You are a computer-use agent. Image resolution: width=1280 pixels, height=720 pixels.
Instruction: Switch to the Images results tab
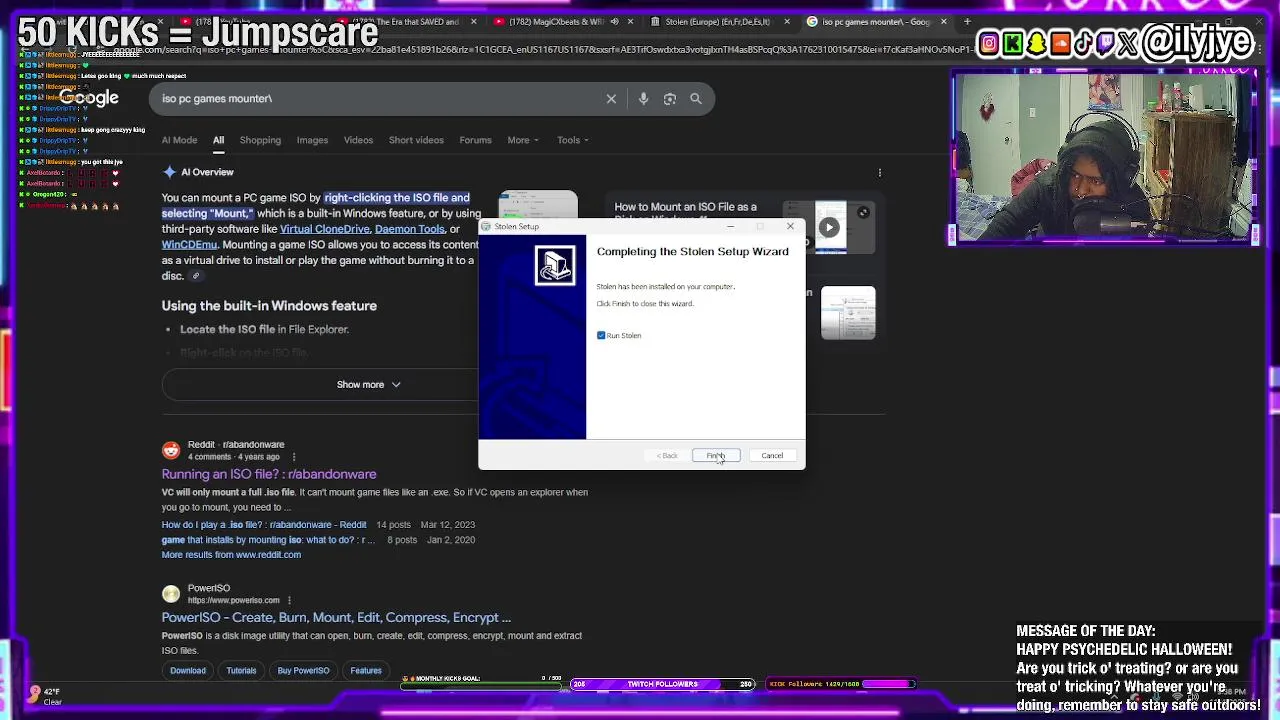click(312, 140)
